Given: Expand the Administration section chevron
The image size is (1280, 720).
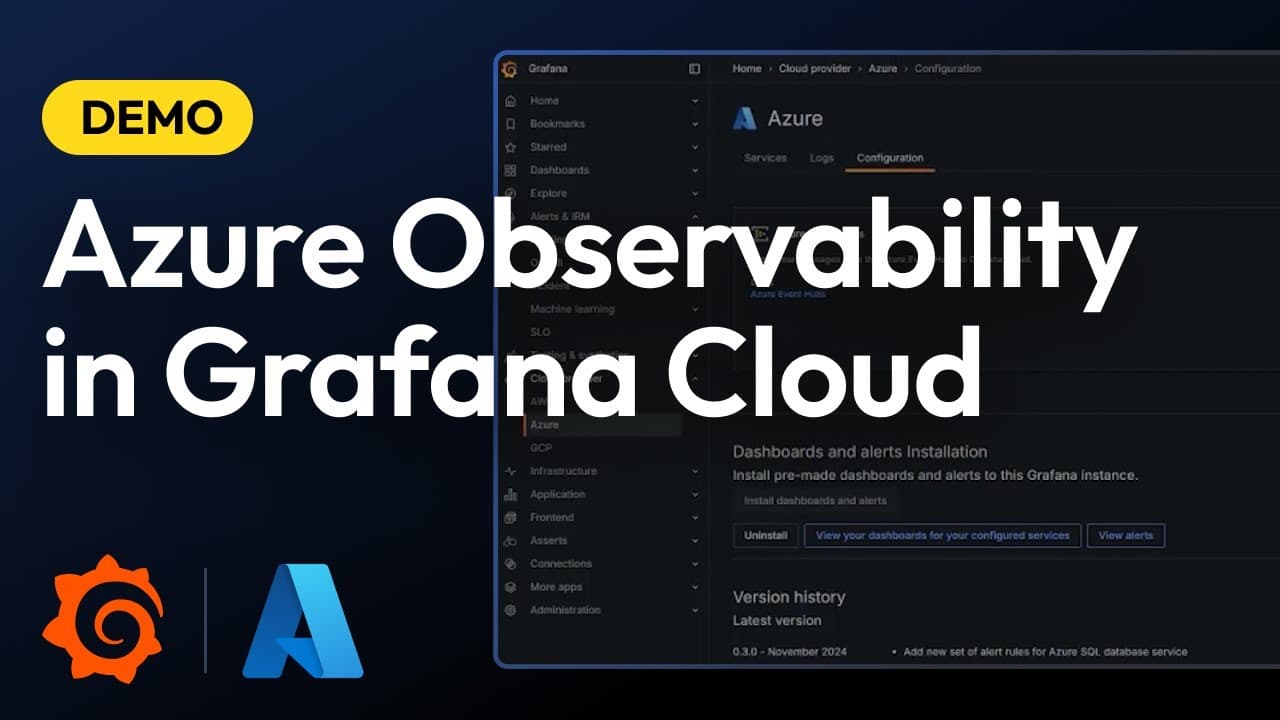Looking at the screenshot, I should click(x=695, y=610).
